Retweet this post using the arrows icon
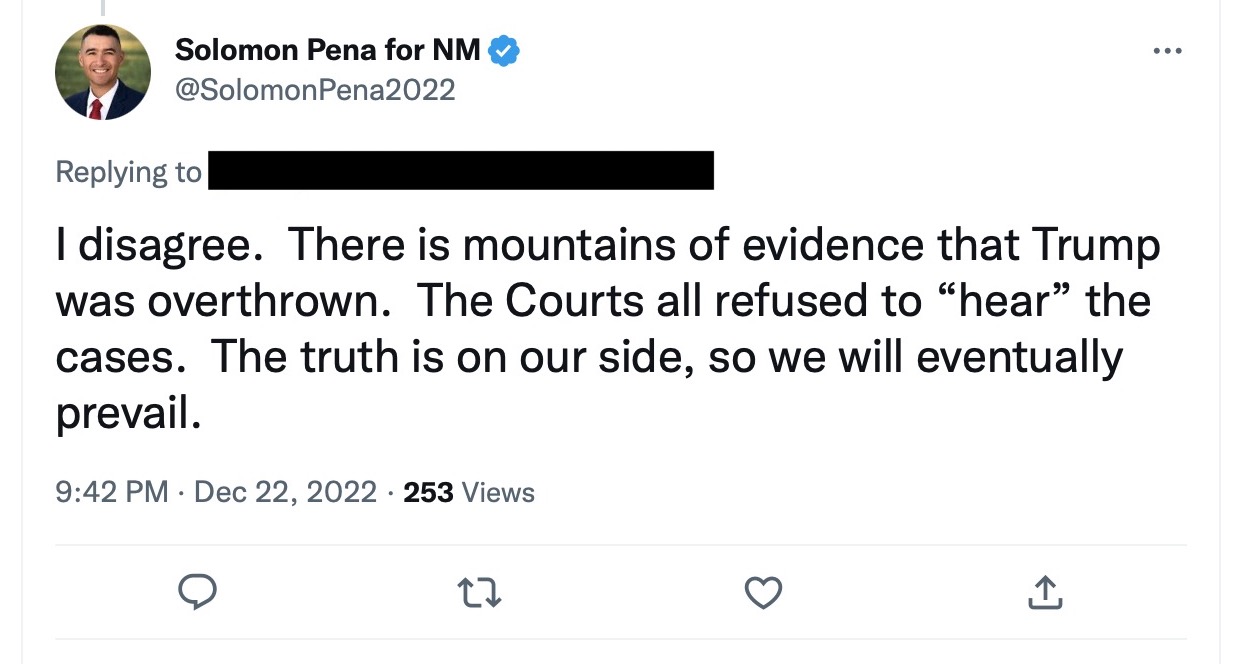Viewport: 1242px width, 664px height. click(481, 594)
